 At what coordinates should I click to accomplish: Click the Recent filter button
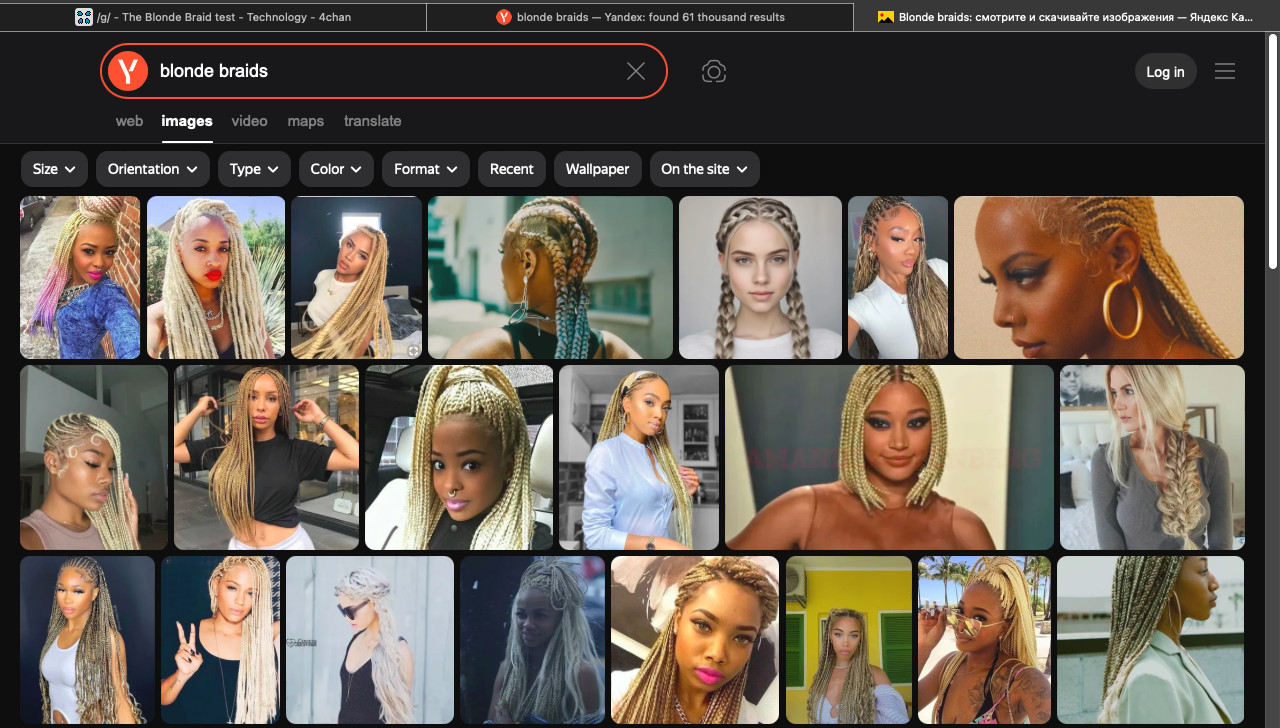tap(512, 169)
